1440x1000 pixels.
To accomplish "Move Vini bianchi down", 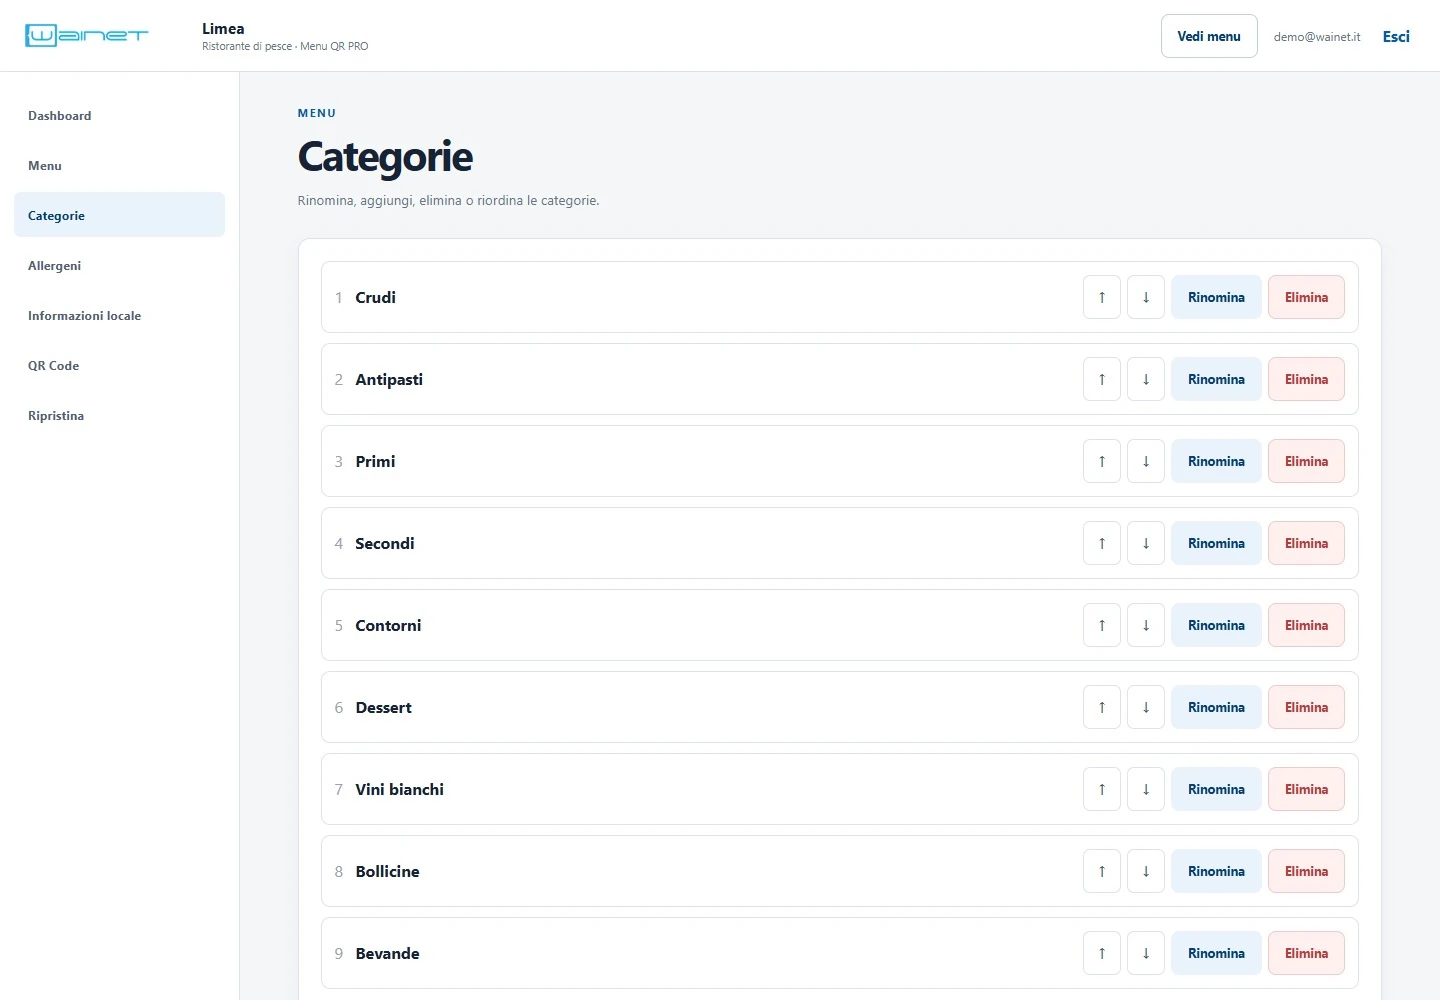I will pyautogui.click(x=1146, y=789).
